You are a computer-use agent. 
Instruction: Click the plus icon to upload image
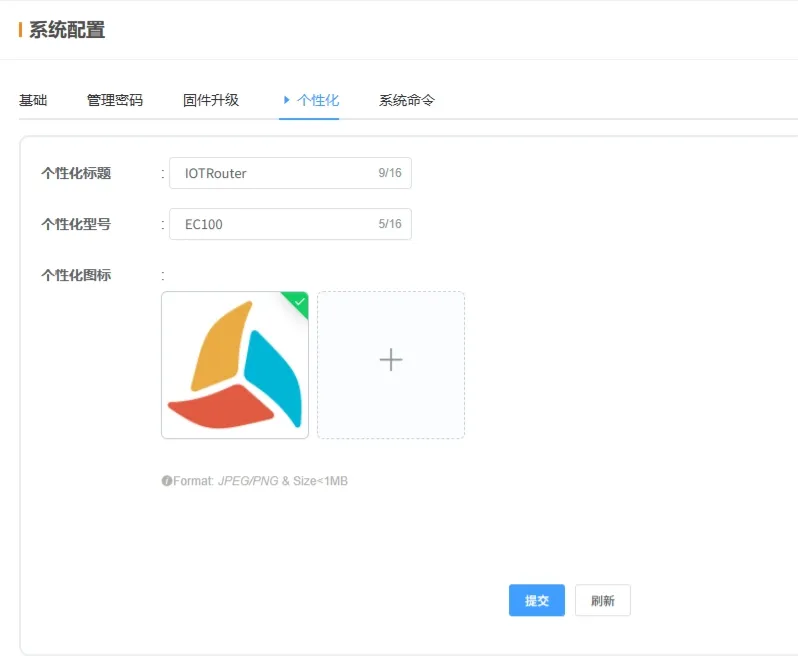coord(391,361)
